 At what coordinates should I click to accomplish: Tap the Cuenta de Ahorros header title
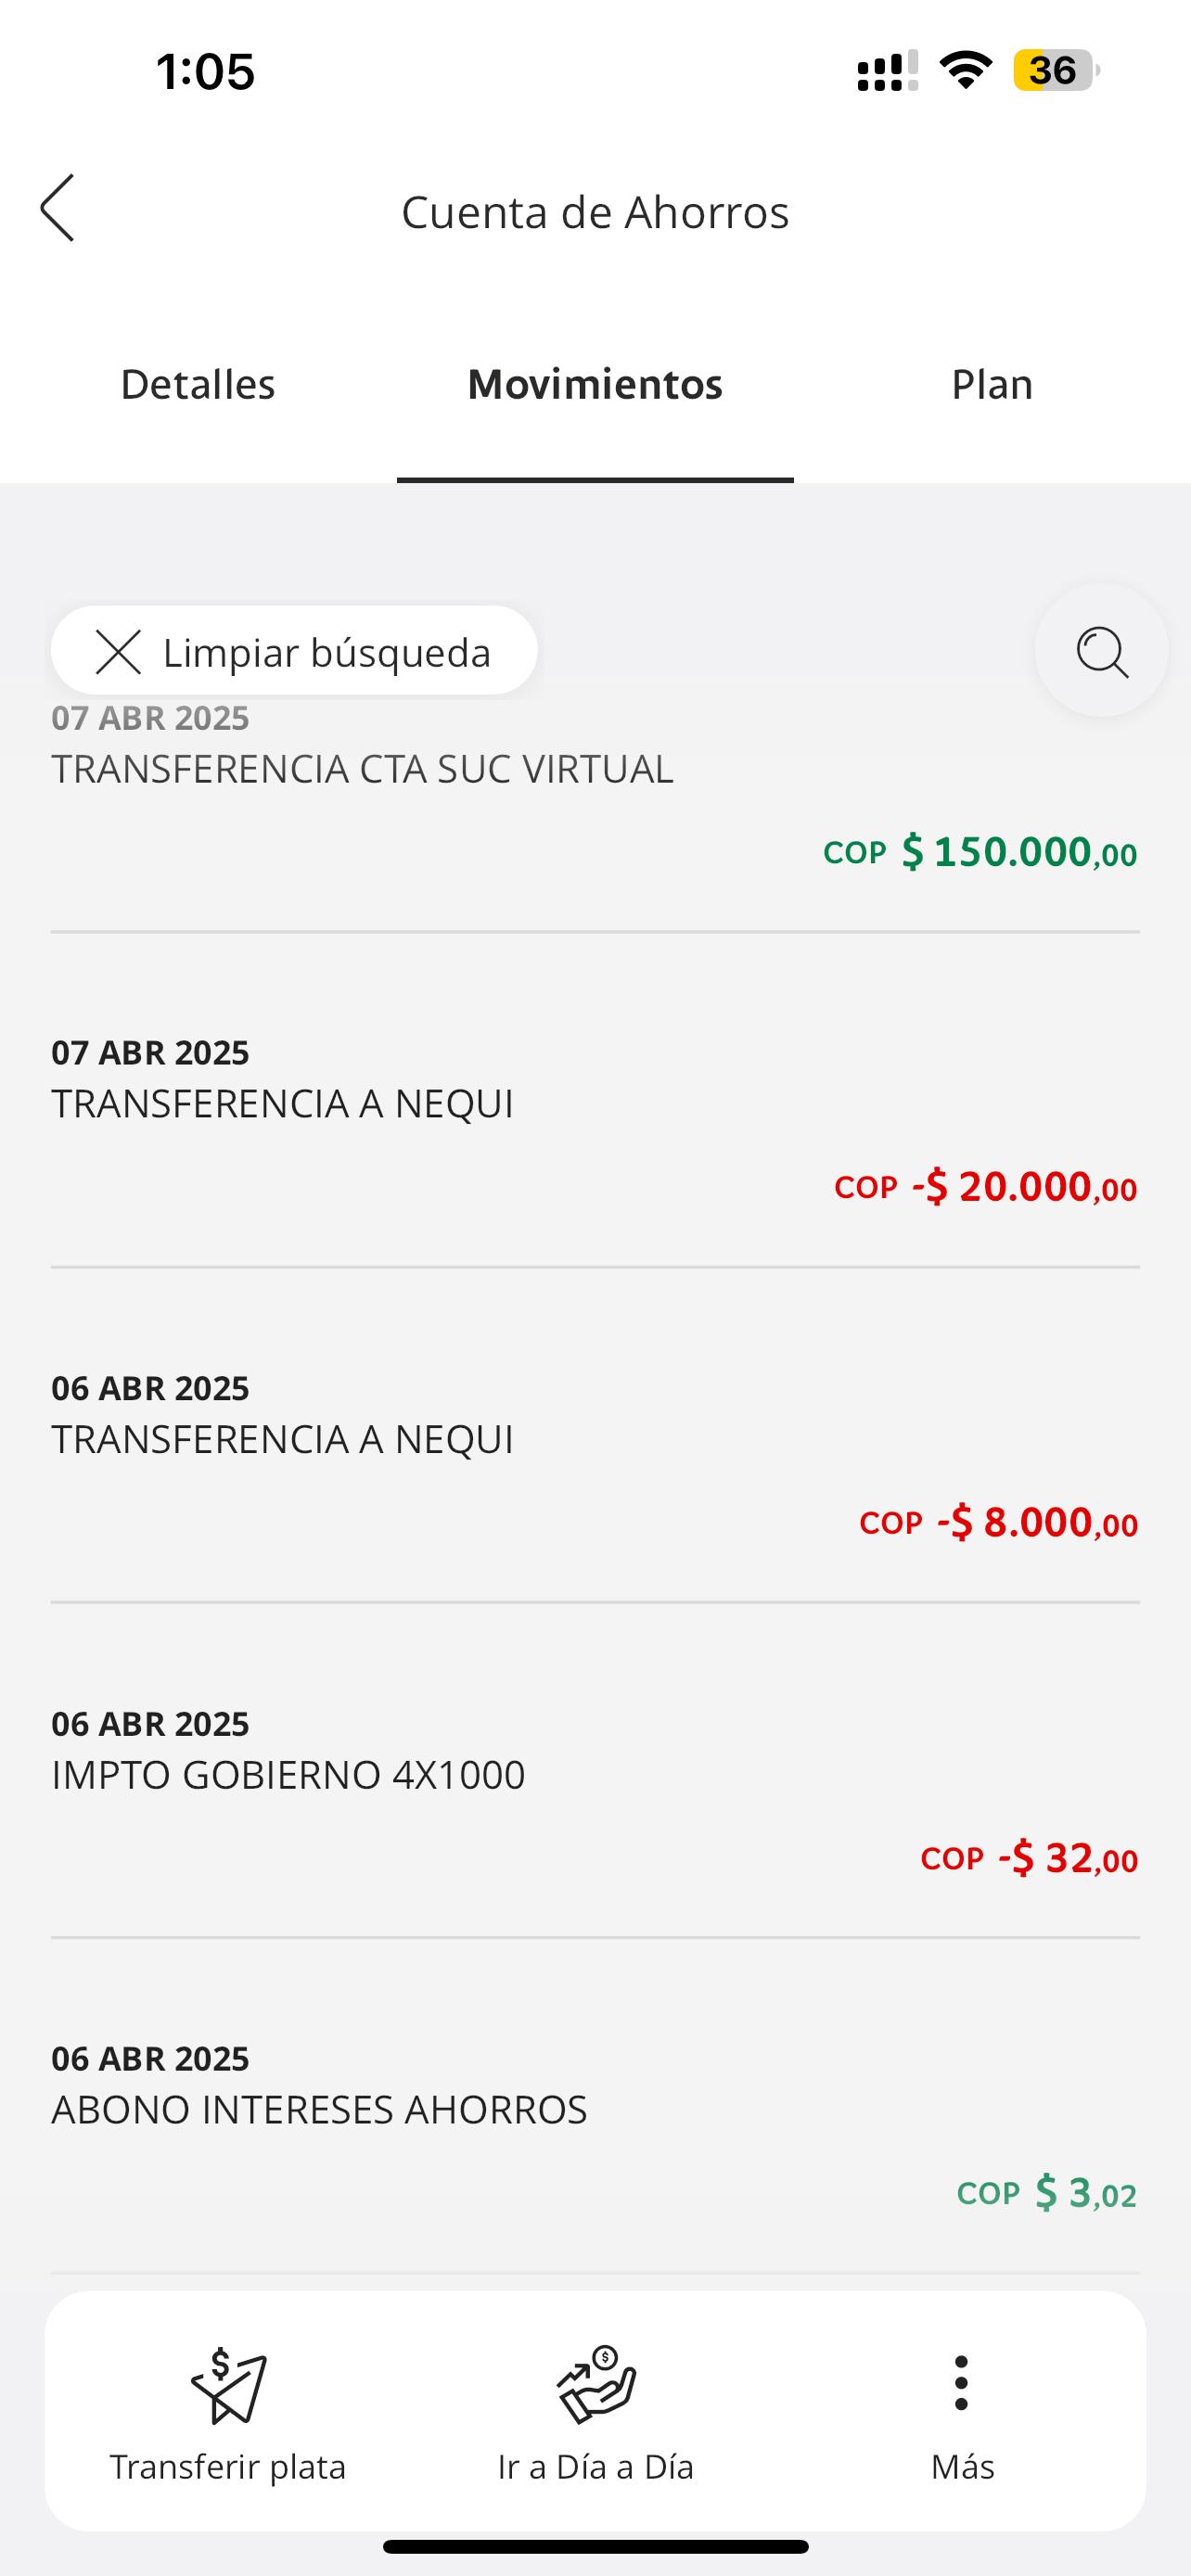[595, 212]
